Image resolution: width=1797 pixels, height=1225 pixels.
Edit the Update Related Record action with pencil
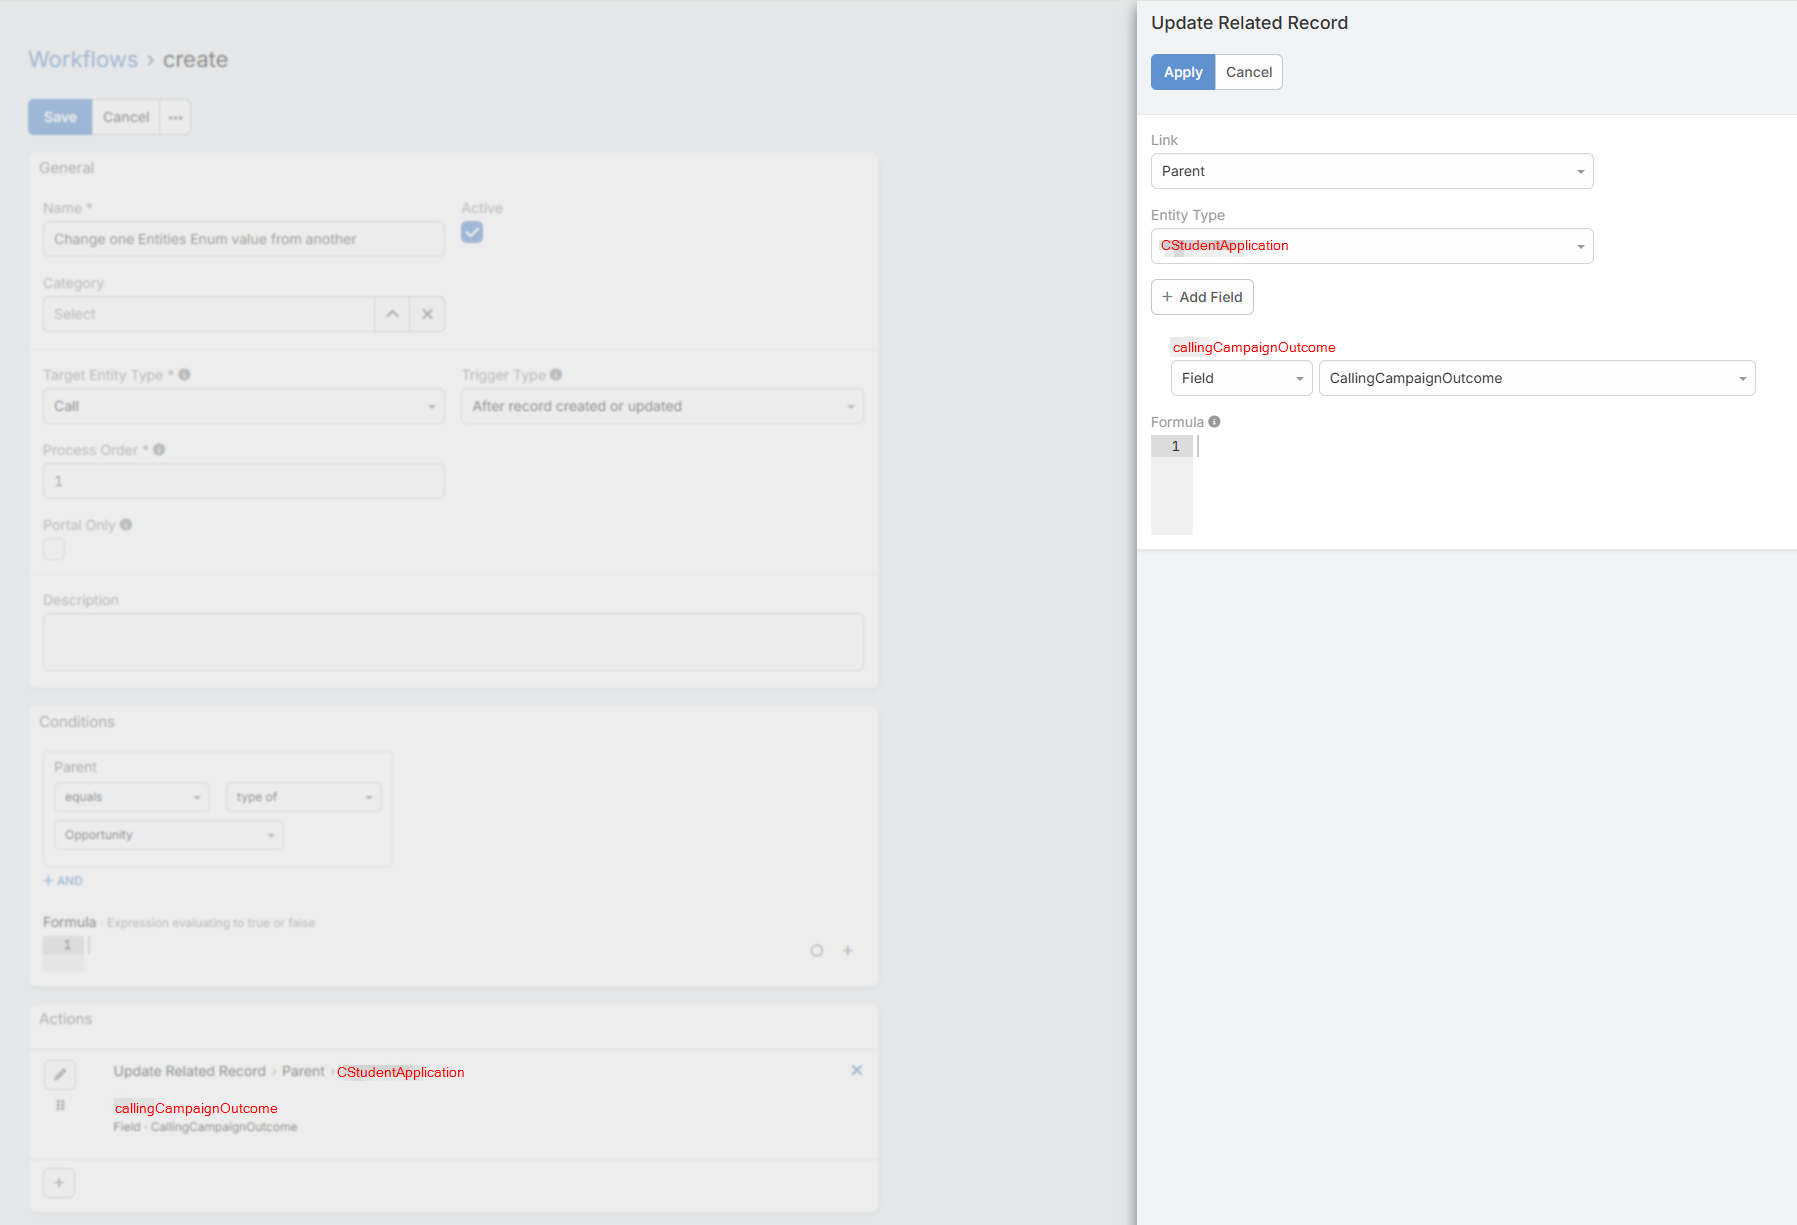point(60,1075)
